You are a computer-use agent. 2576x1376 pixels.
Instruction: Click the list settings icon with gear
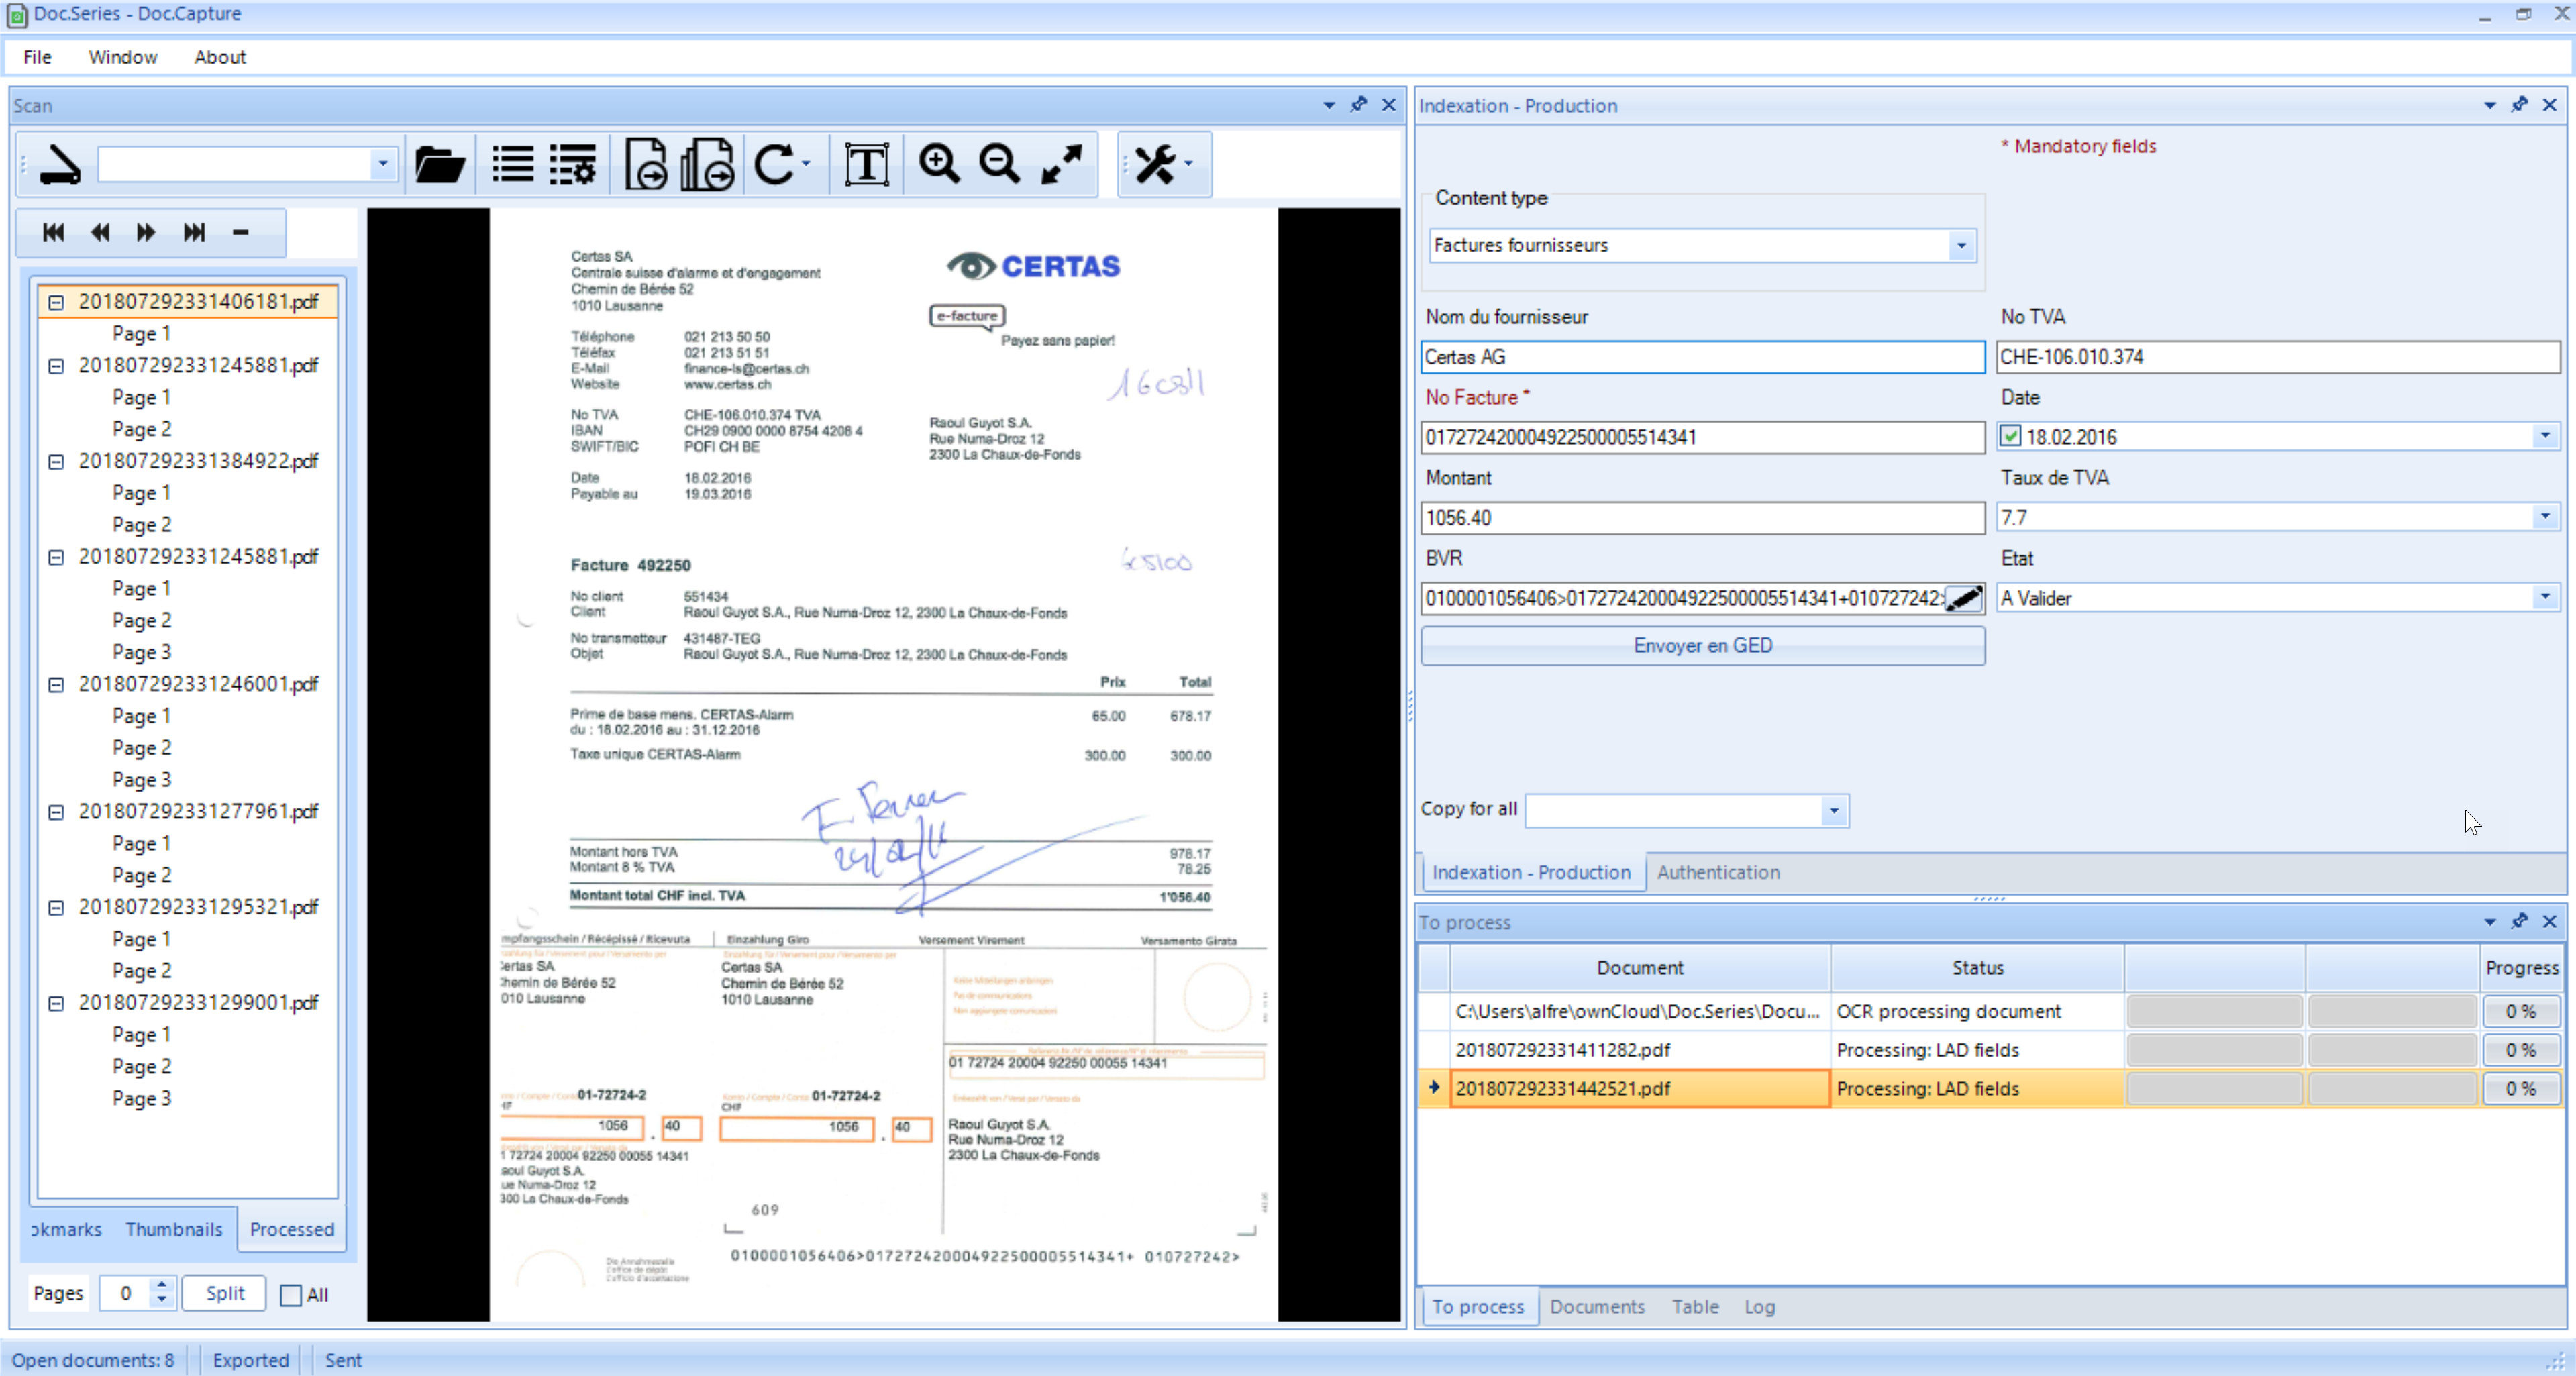coord(573,164)
